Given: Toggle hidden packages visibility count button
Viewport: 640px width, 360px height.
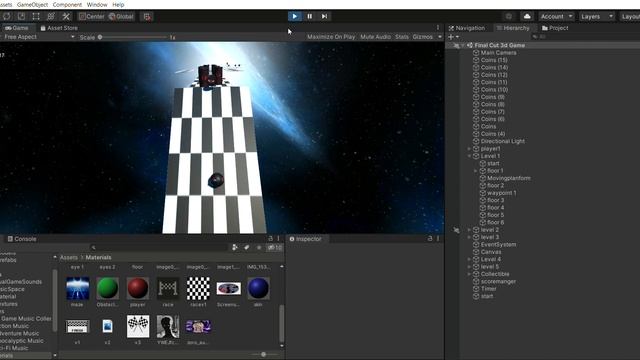Looking at the screenshot, I should click(x=274, y=247).
